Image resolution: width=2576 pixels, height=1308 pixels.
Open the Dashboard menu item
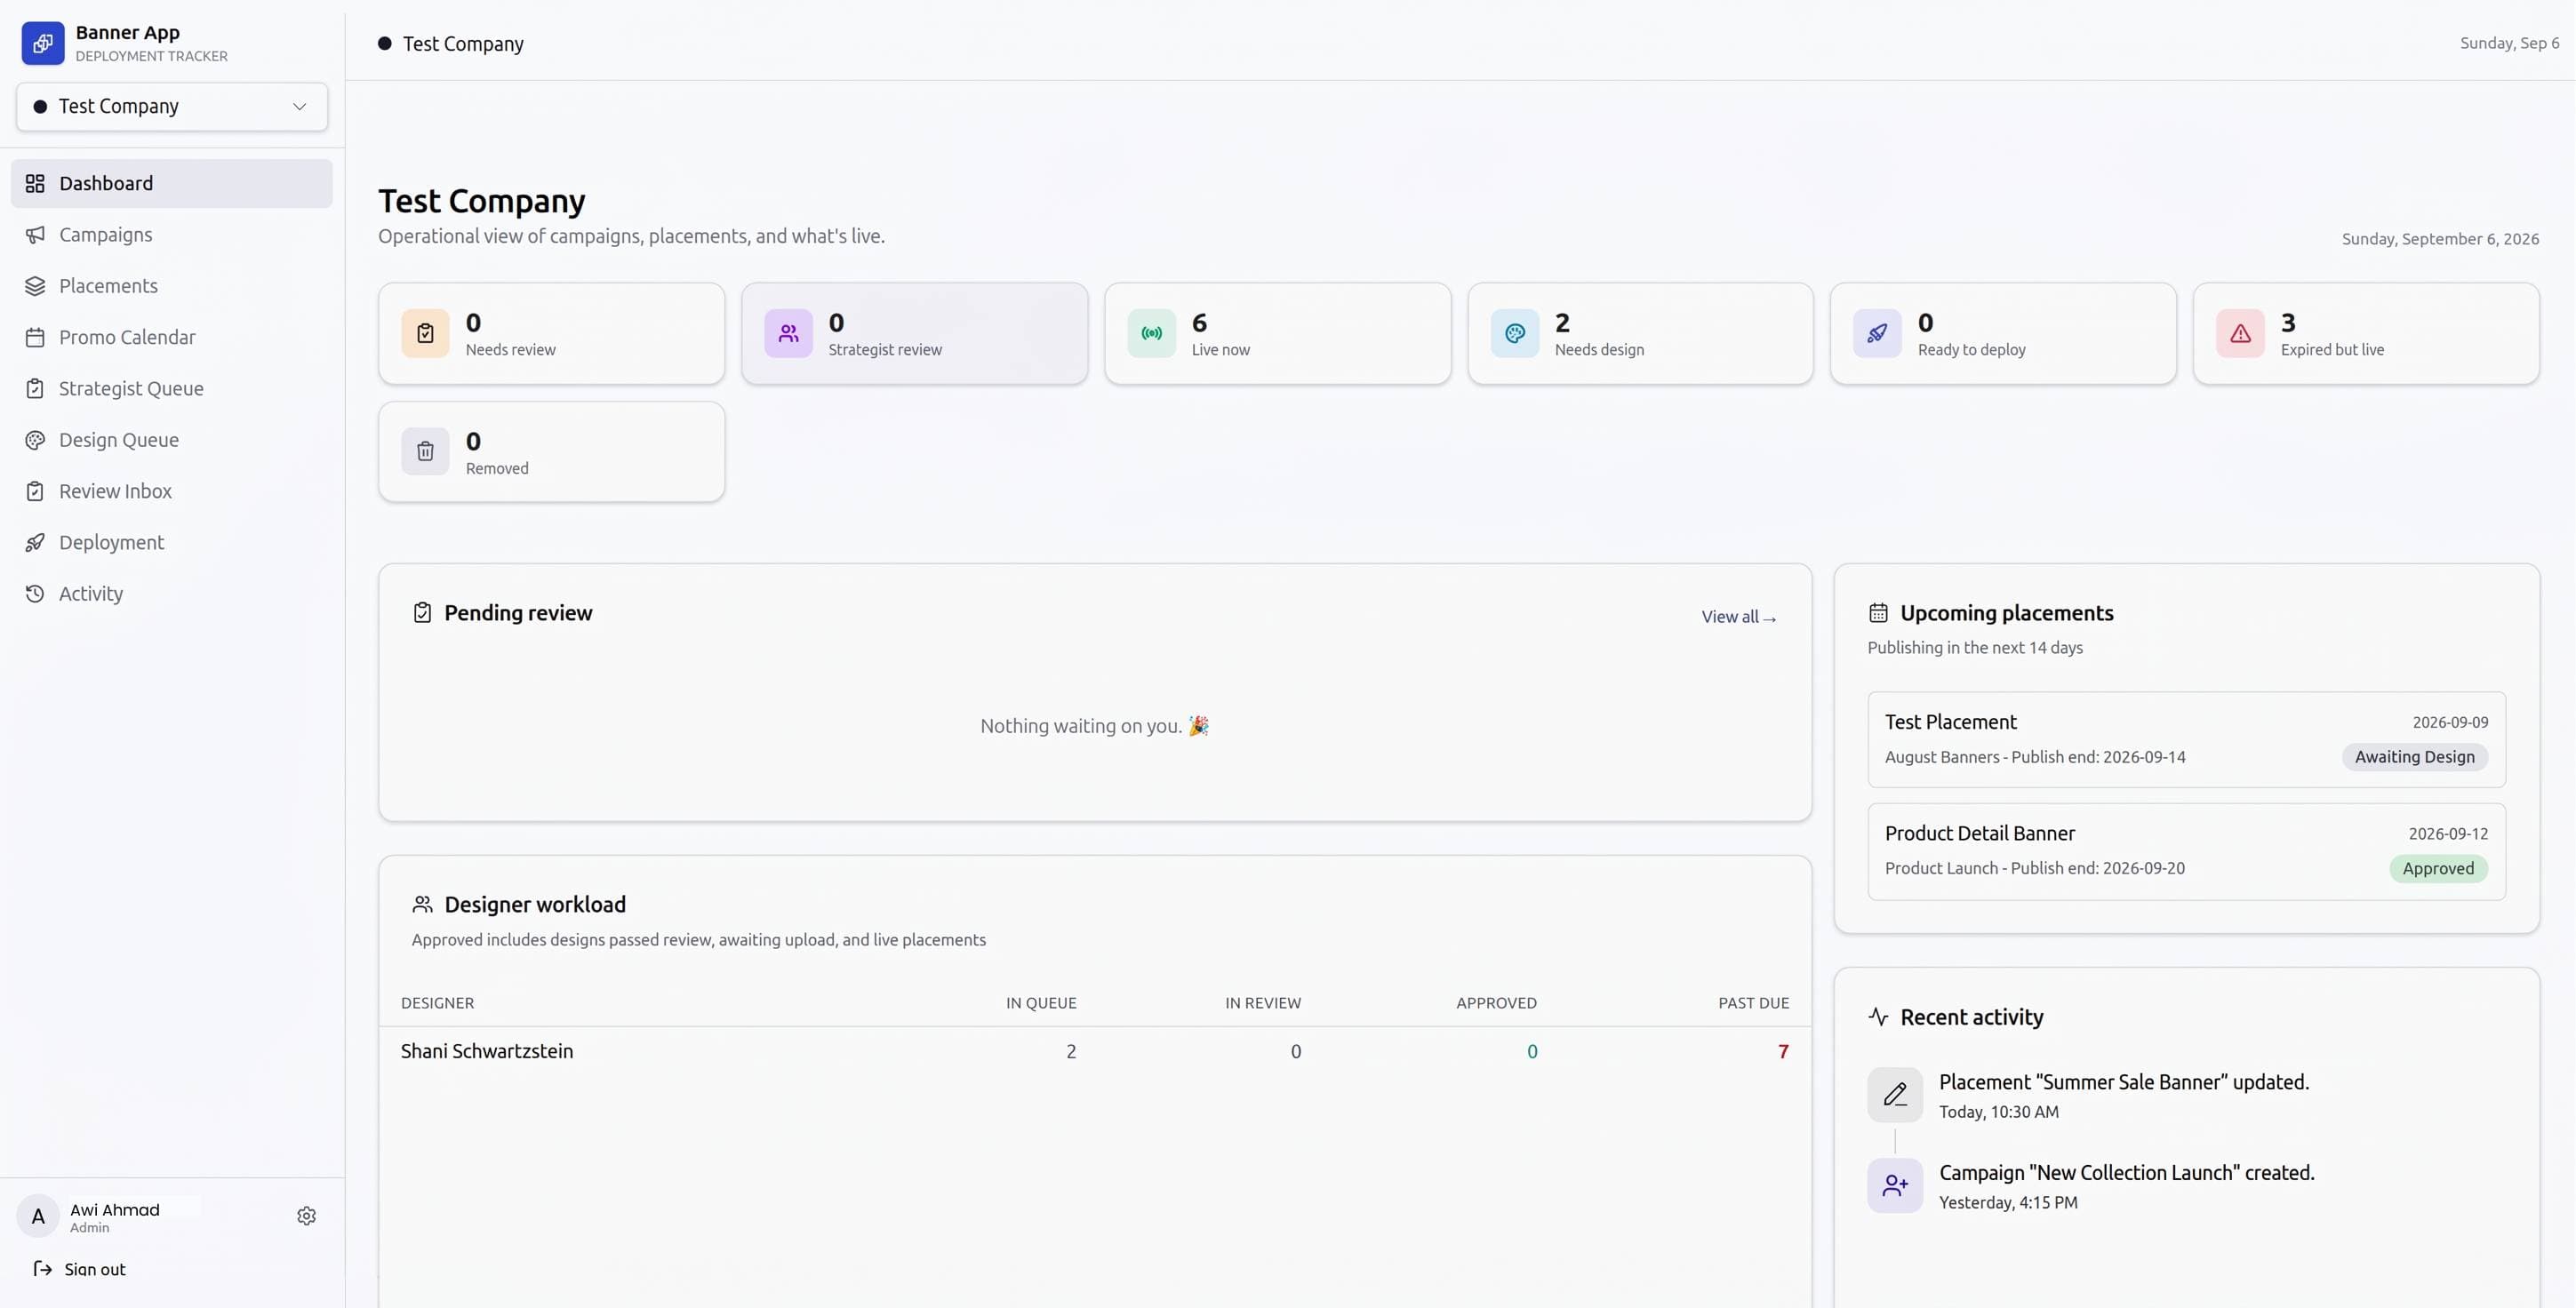coord(172,183)
